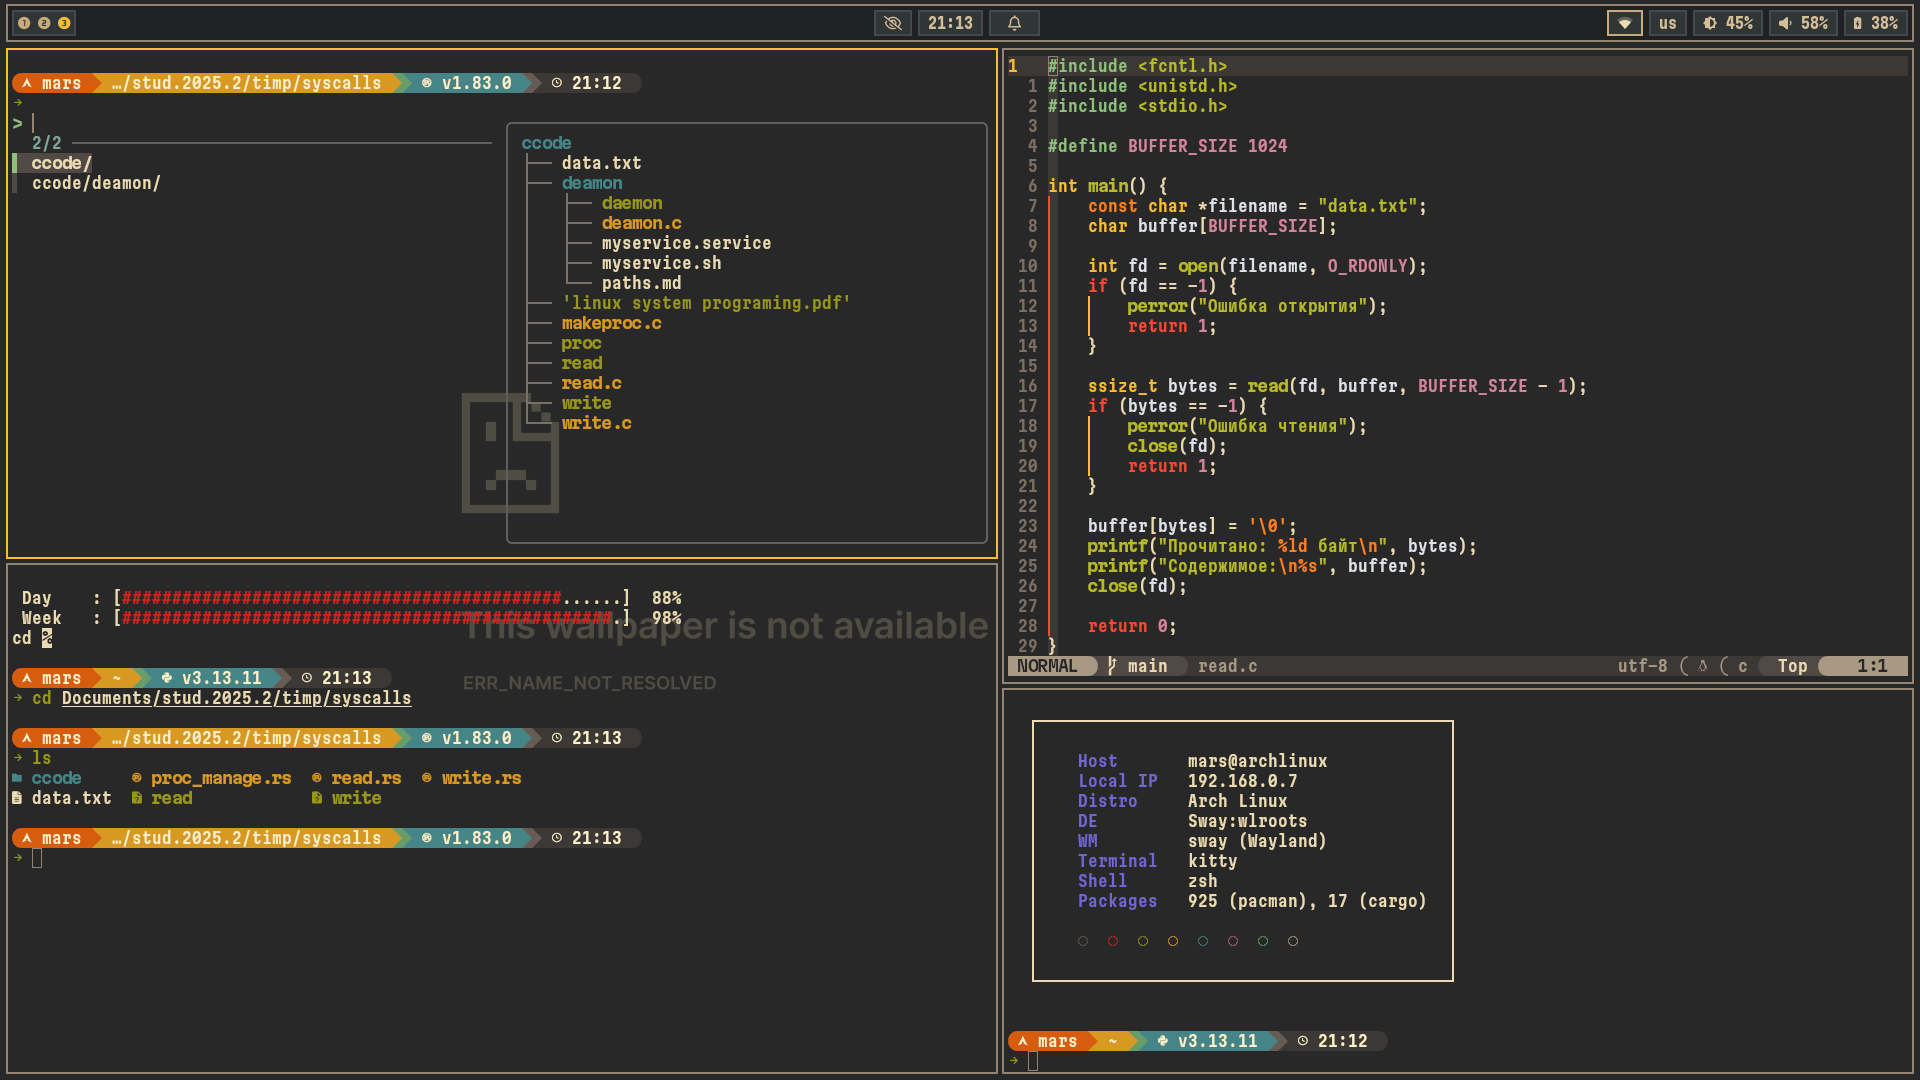Click the git branch main icon in statusline
1920x1080 pixels.
[x=1112, y=666]
